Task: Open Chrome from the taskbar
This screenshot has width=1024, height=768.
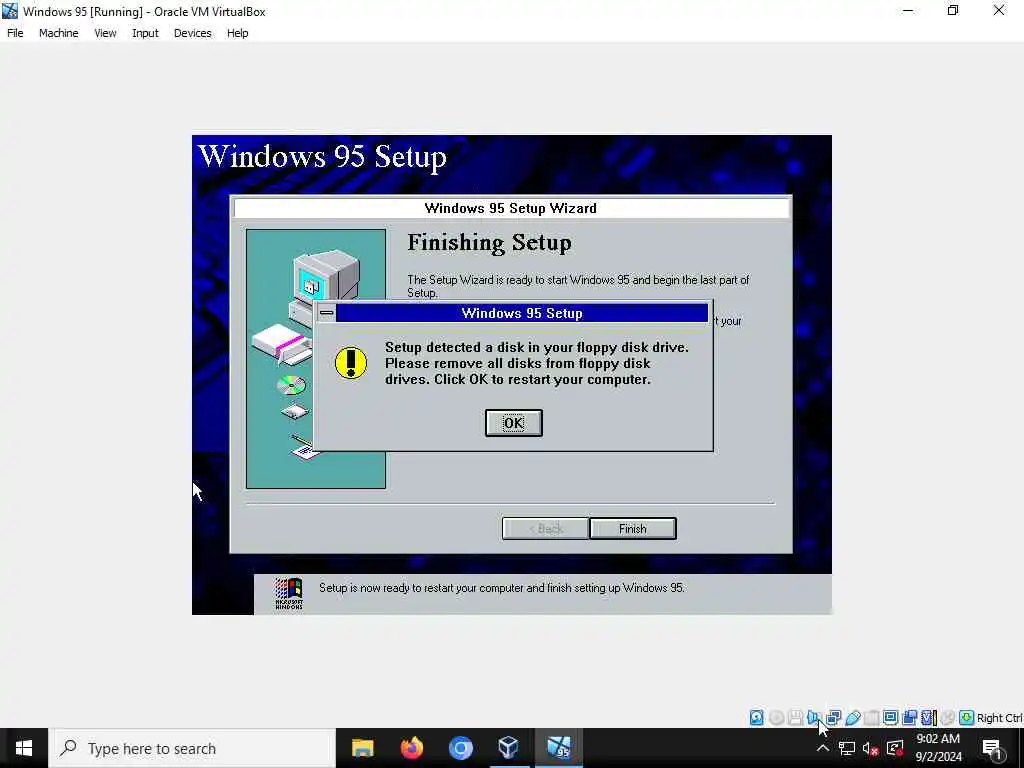Action: [460, 748]
